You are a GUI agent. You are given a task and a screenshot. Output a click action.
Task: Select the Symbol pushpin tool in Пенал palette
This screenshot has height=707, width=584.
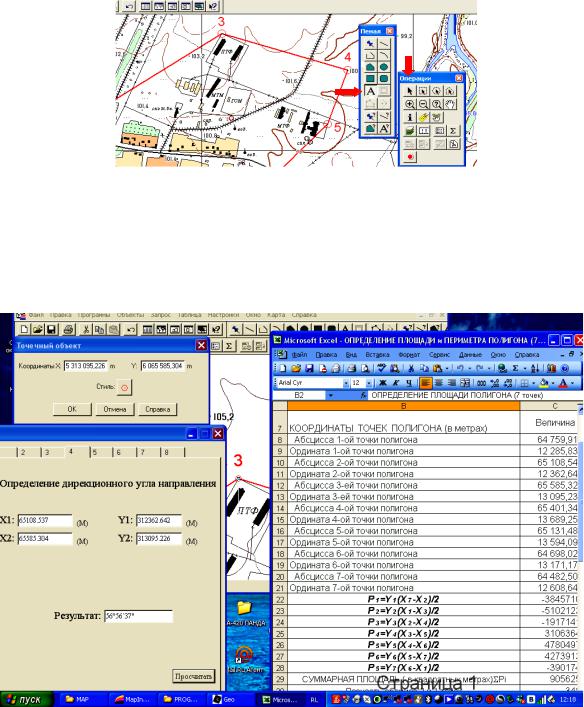370,44
